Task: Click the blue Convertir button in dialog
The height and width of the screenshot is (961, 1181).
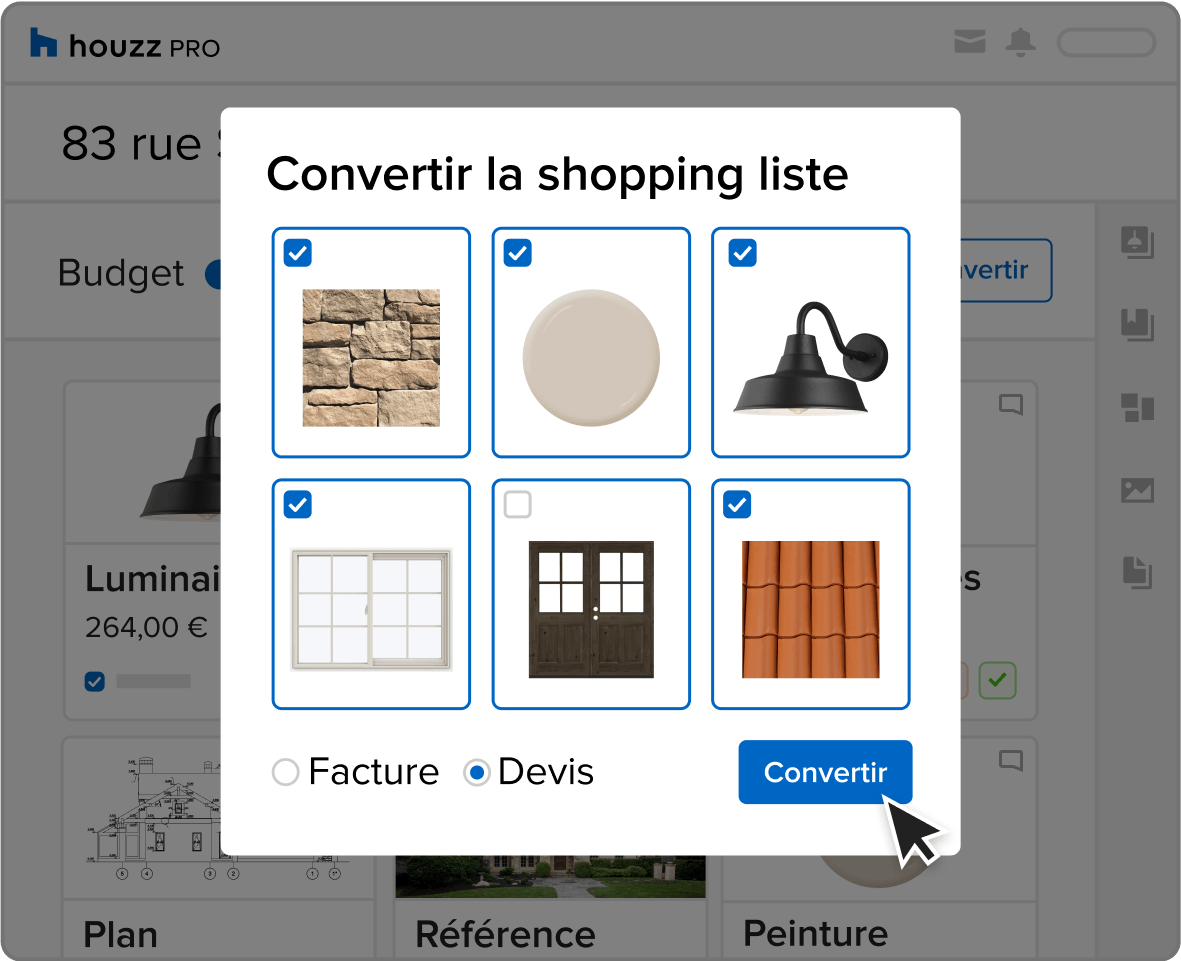Action: coord(825,772)
